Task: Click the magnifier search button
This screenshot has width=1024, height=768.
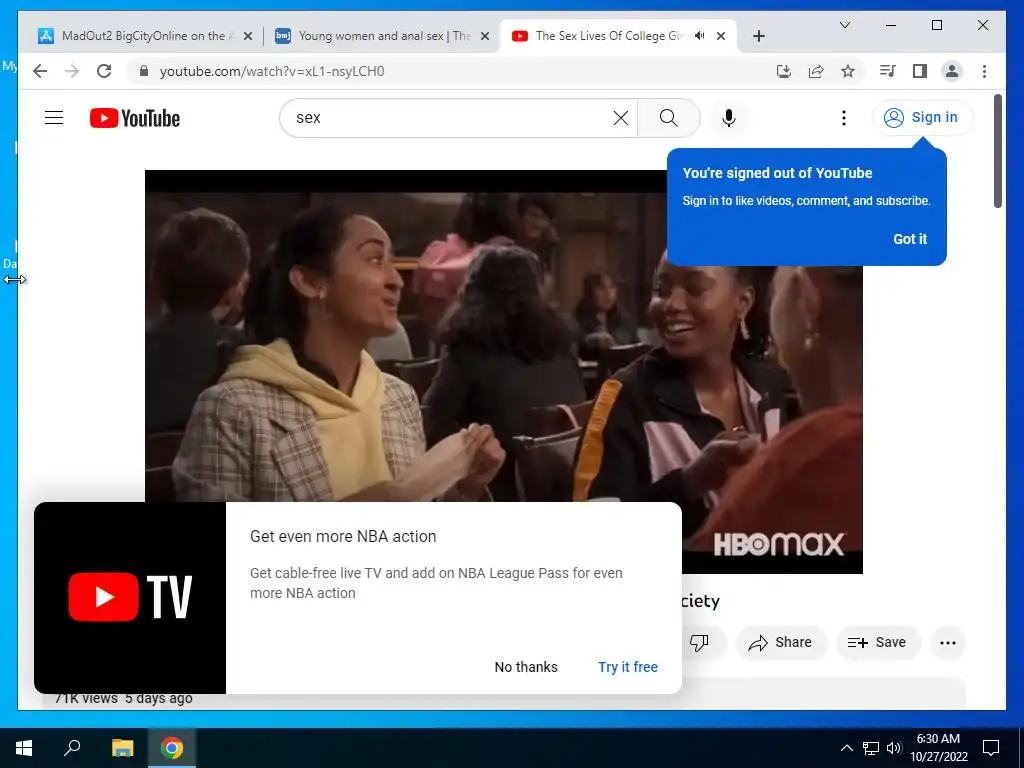Action: (668, 118)
